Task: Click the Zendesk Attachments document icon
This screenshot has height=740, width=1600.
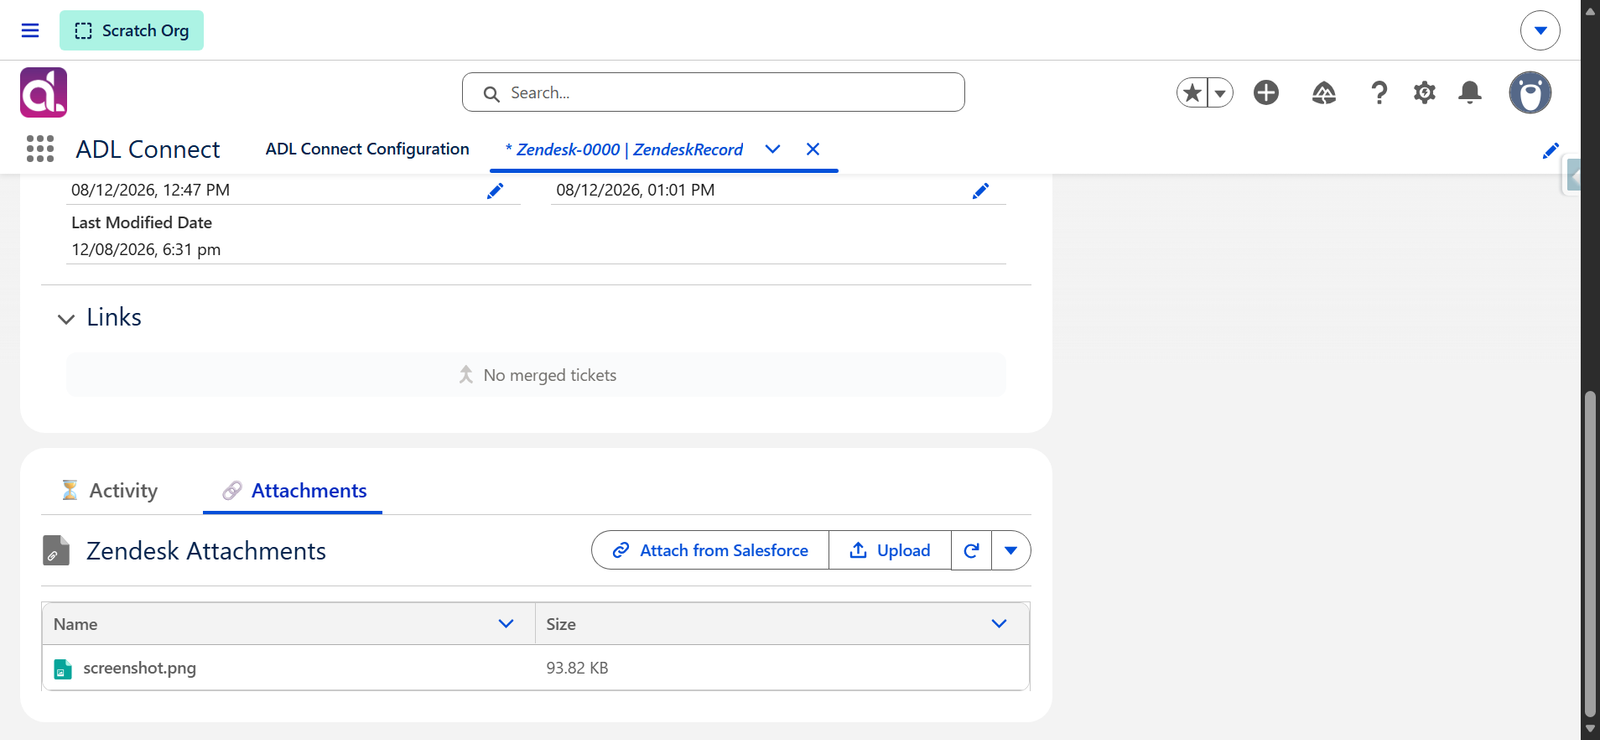Action: click(x=56, y=550)
